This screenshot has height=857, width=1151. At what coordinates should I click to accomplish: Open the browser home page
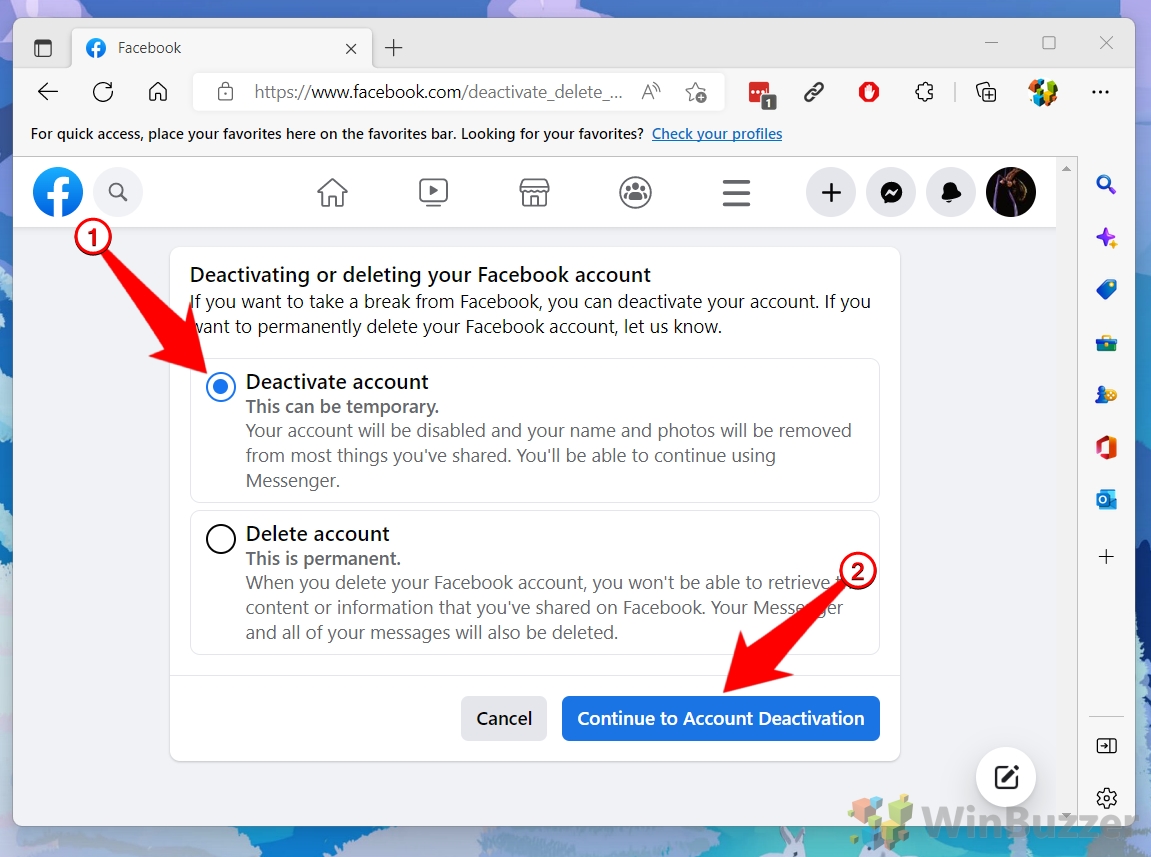pos(158,92)
